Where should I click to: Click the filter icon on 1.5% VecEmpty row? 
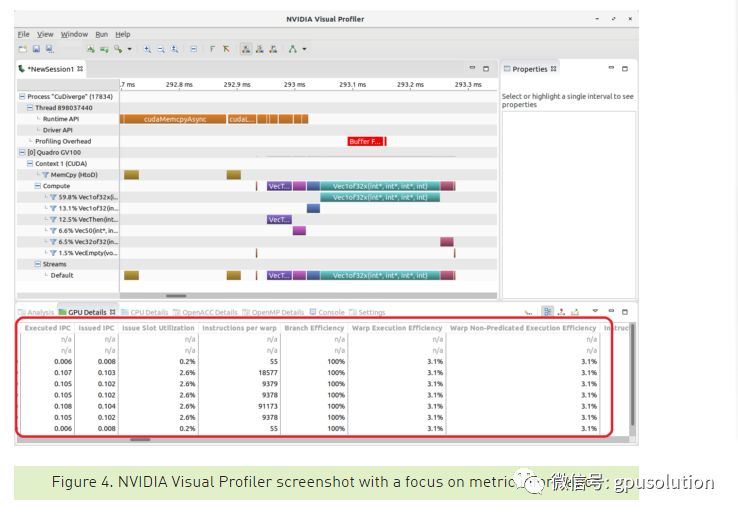coord(53,253)
